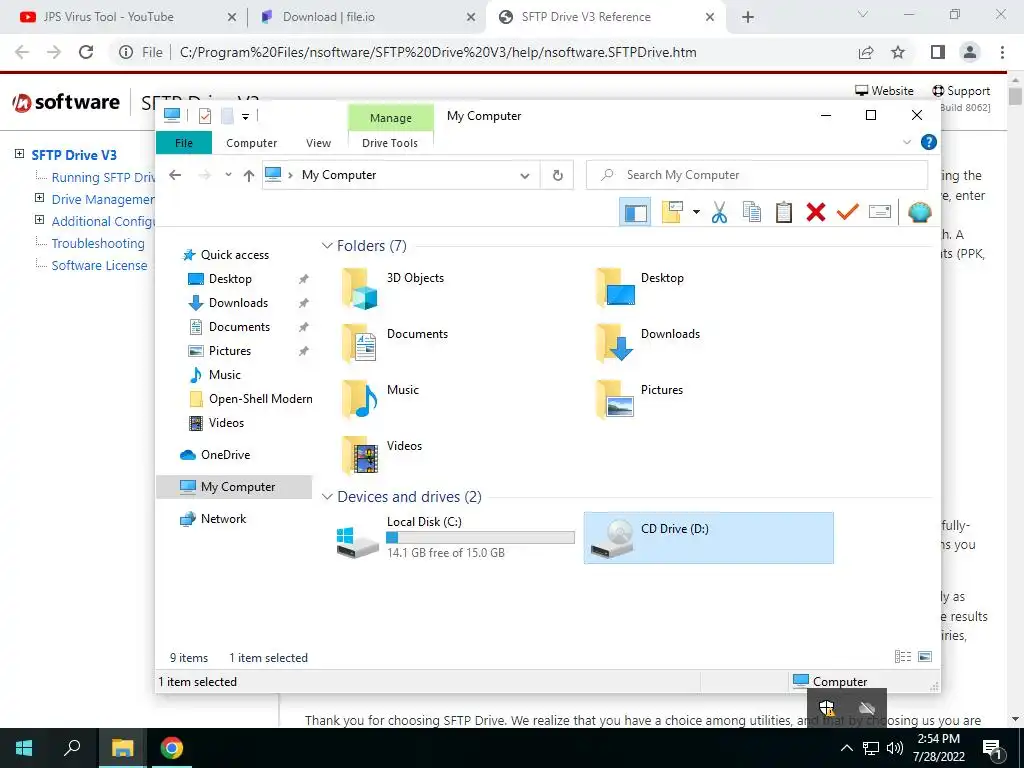Toggle the navigation pane toolbar button
1024x768 pixels.
[x=635, y=212]
